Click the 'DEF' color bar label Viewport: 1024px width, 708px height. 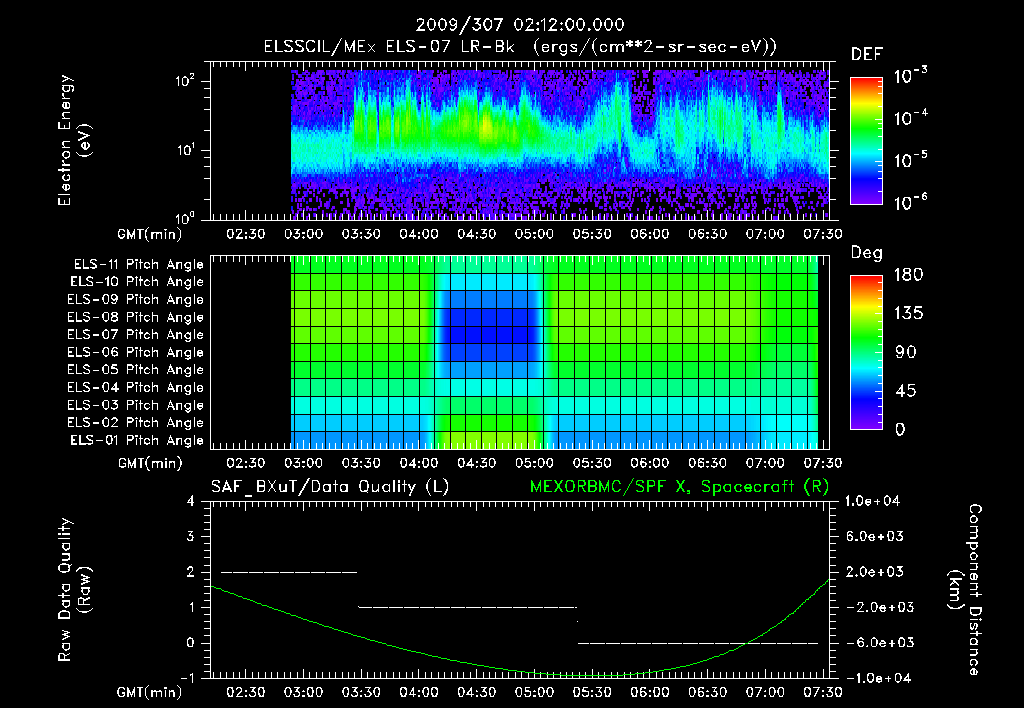(x=867, y=54)
